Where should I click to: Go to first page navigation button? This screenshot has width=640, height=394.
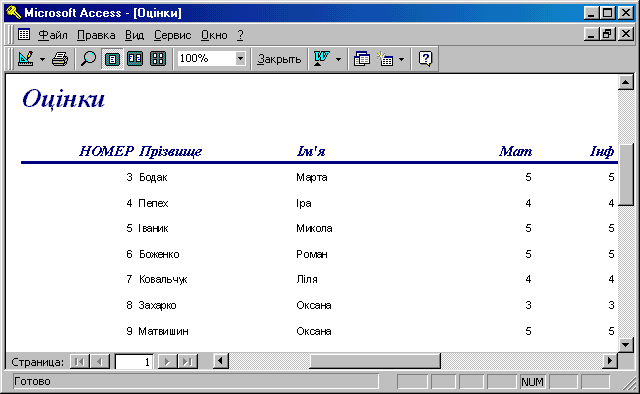[80, 361]
